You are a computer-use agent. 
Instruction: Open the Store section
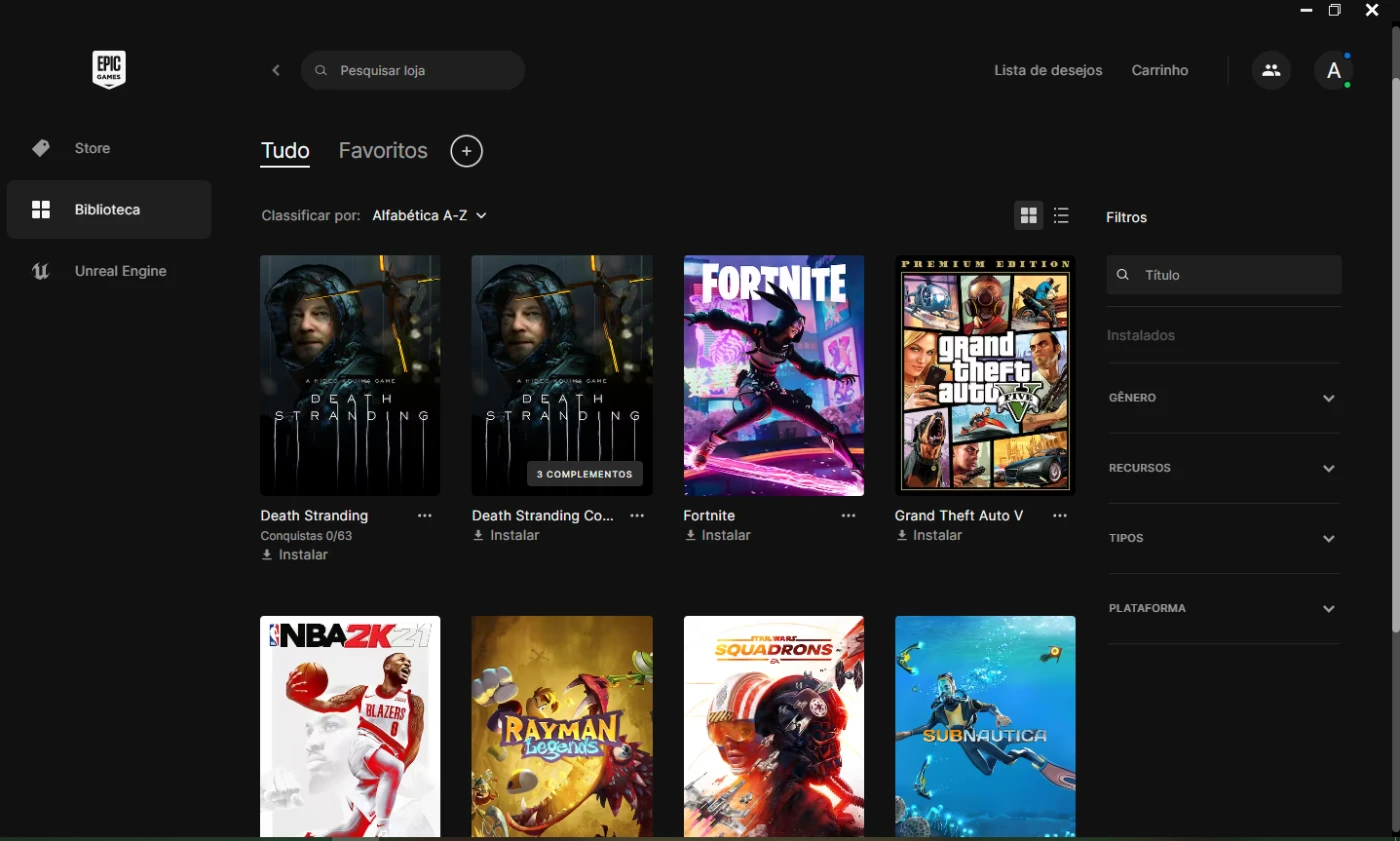click(x=109, y=148)
